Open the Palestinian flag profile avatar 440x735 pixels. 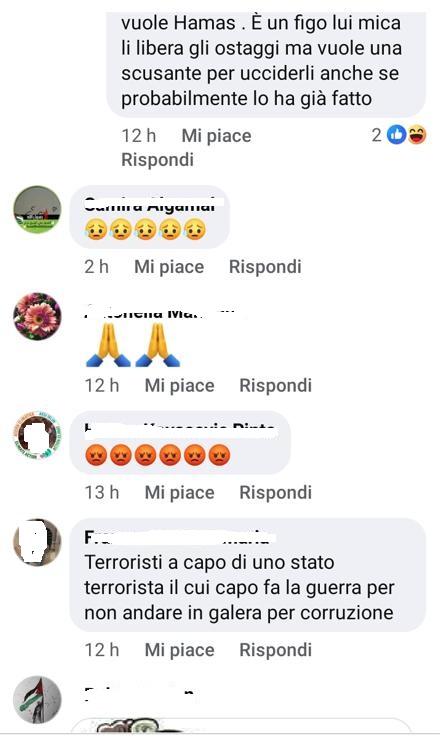pyautogui.click(x=37, y=700)
